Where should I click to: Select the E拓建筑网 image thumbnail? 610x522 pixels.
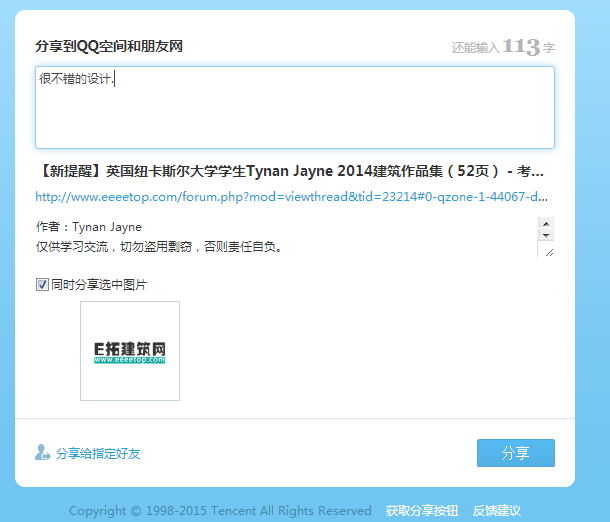pos(130,351)
